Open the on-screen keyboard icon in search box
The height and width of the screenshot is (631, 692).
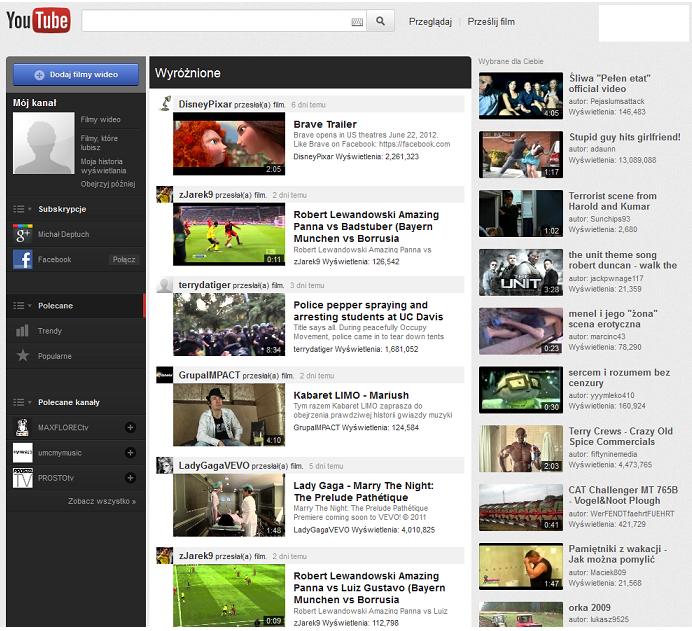pyautogui.click(x=357, y=21)
